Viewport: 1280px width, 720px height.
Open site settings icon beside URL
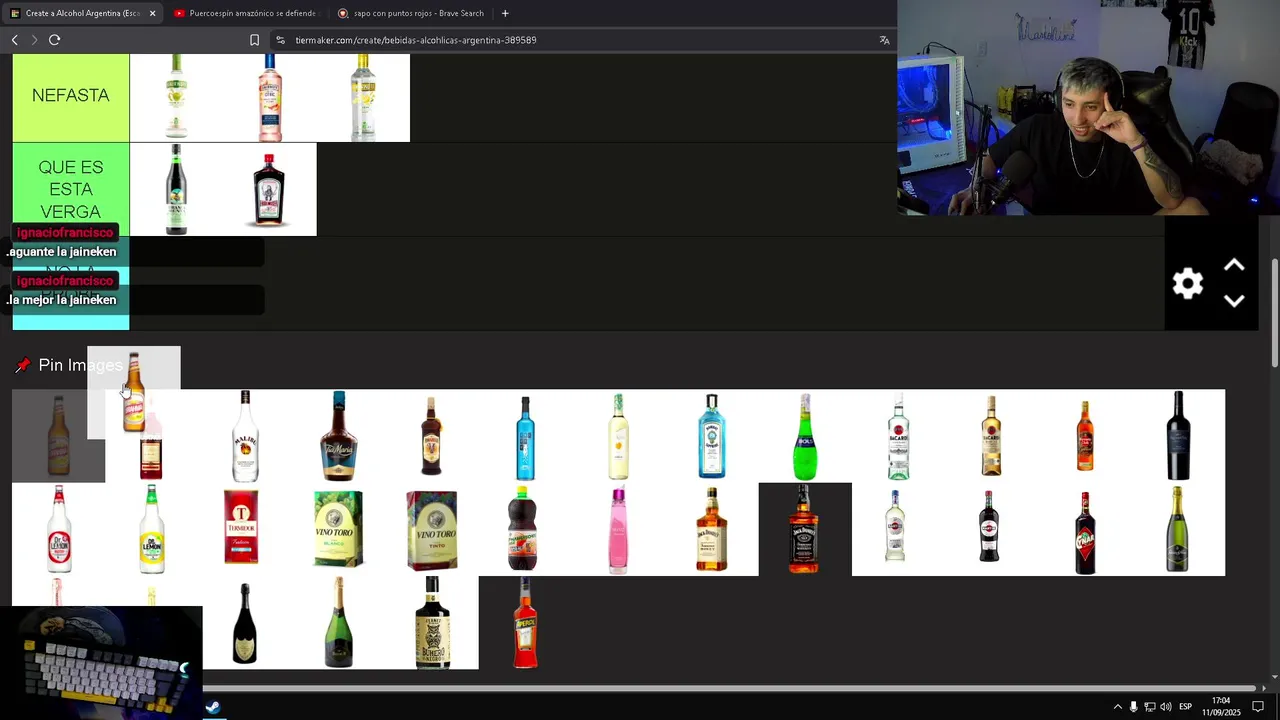[x=280, y=40]
